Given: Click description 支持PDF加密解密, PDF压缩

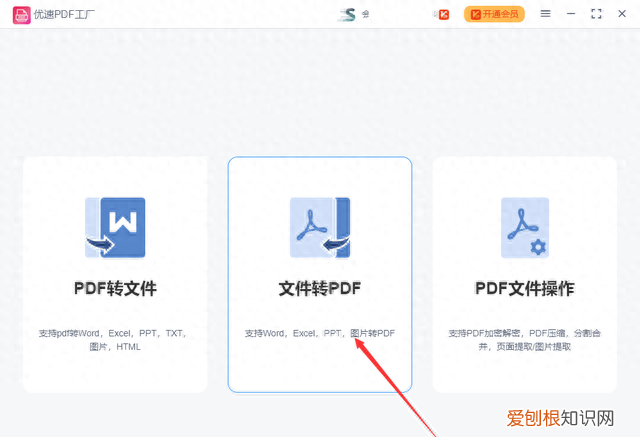Looking at the screenshot, I should (525, 340).
